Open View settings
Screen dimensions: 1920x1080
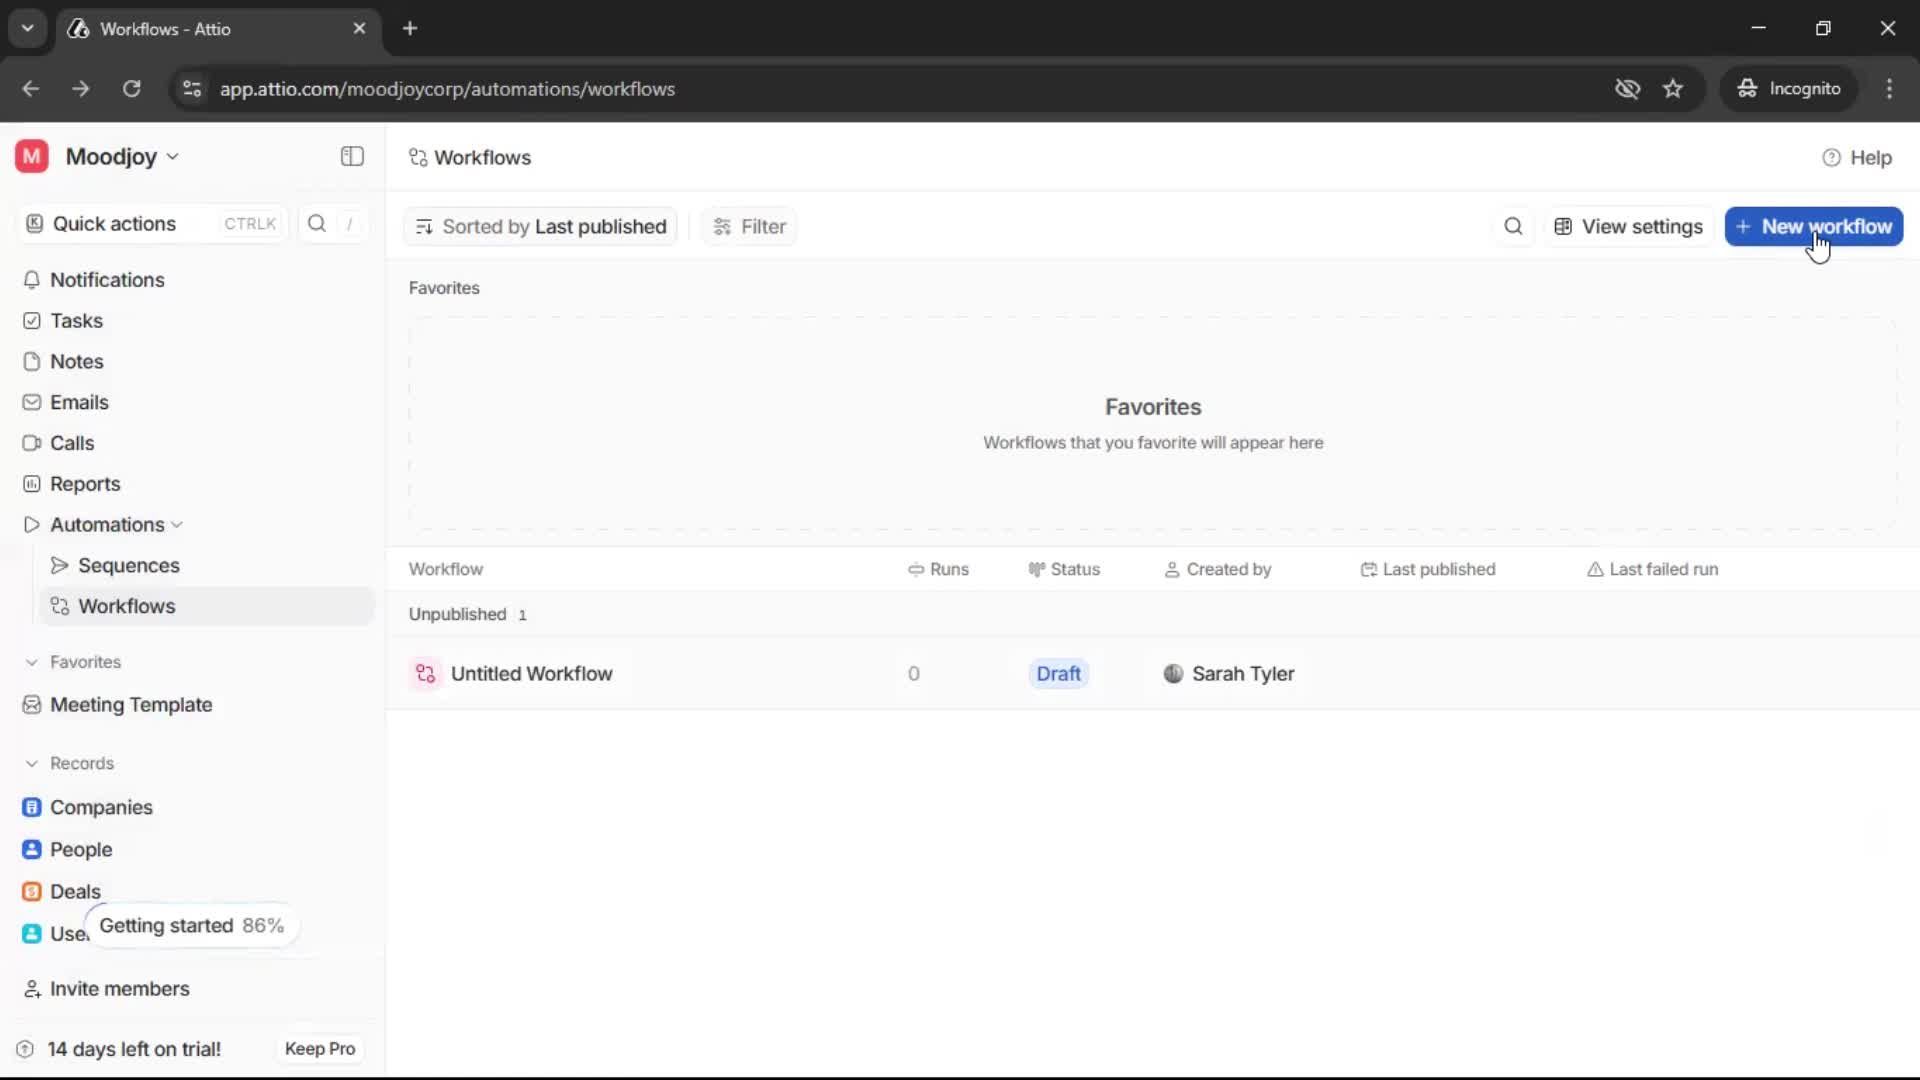pos(1628,227)
